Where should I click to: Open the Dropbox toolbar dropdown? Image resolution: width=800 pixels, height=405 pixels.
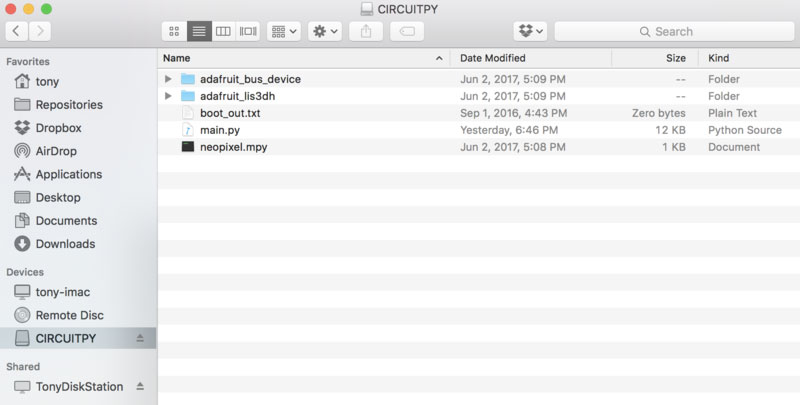530,31
